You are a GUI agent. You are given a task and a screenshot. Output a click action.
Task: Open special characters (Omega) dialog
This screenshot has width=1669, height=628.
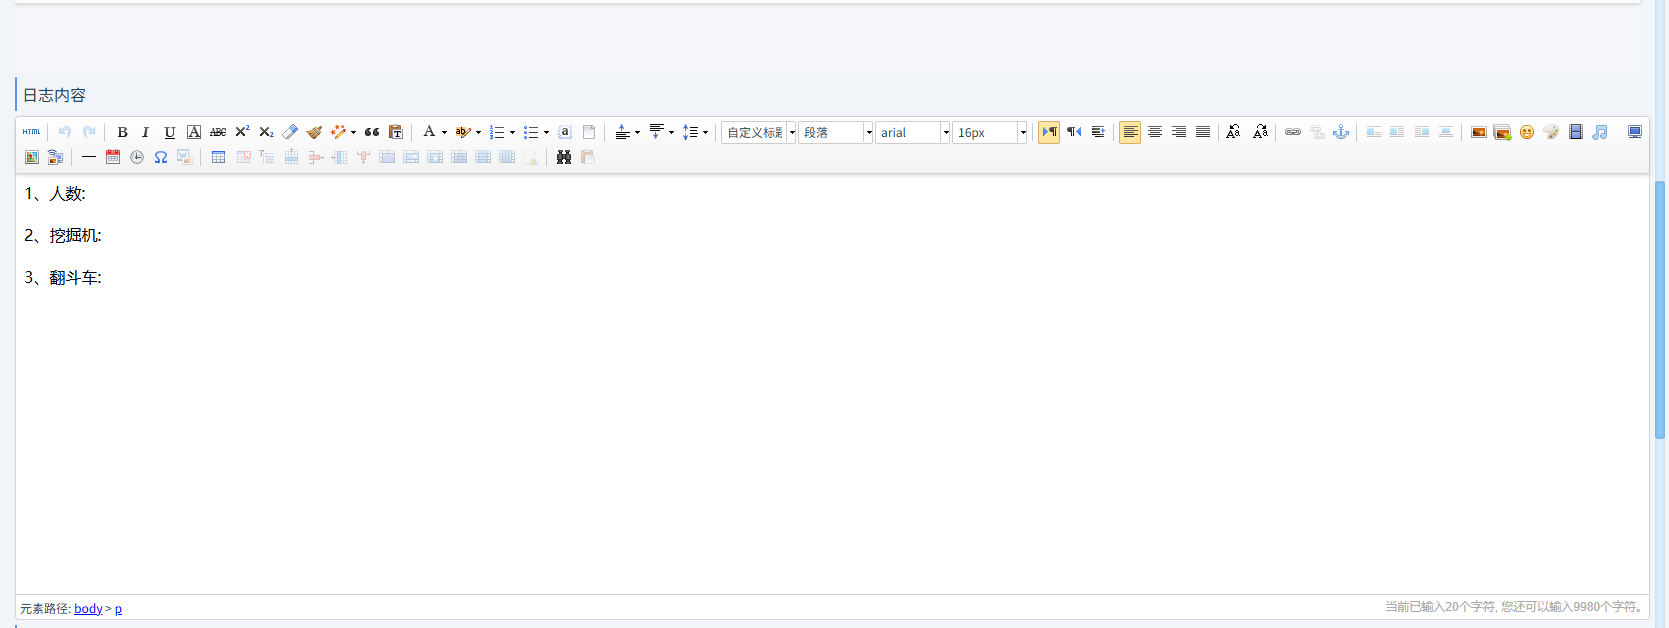(x=161, y=157)
